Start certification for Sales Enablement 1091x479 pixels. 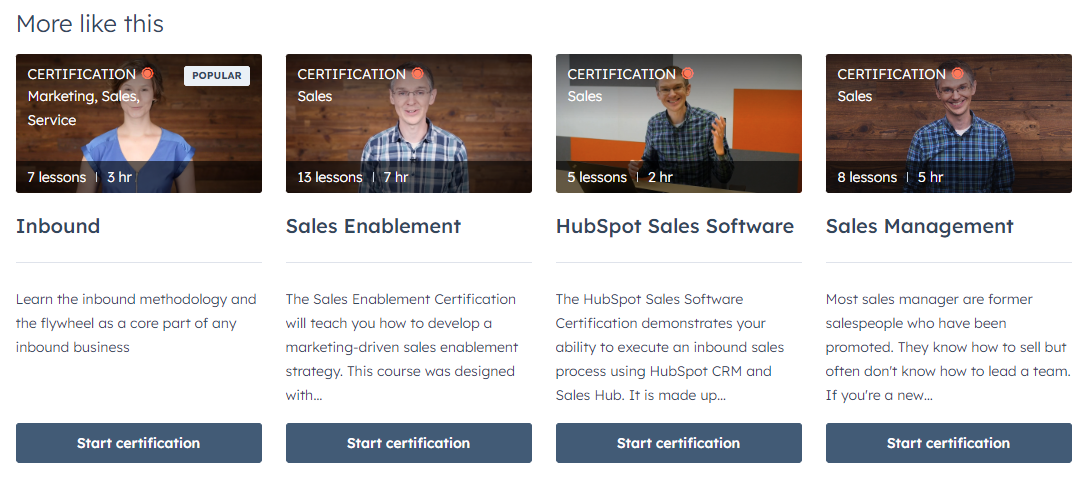408,443
